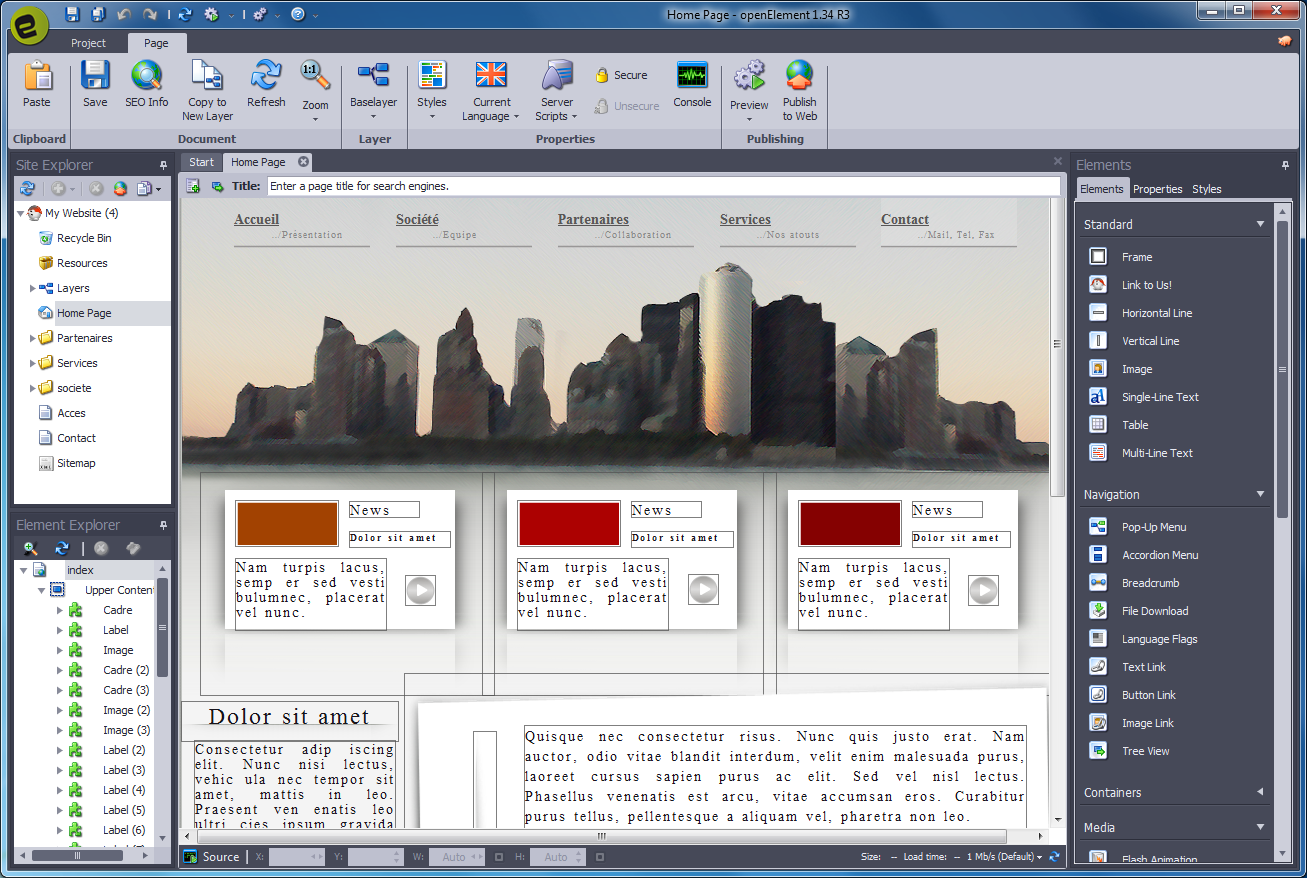Image resolution: width=1307 pixels, height=878 pixels.
Task: Click the add page icon beside Title
Action: (x=193, y=186)
